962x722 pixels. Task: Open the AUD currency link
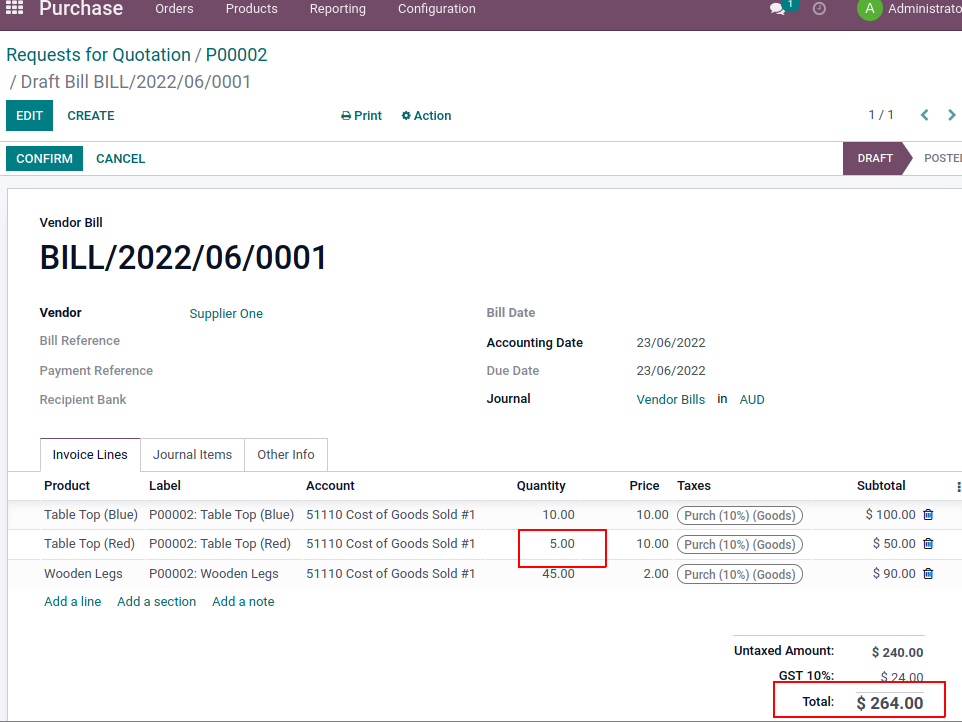[752, 399]
